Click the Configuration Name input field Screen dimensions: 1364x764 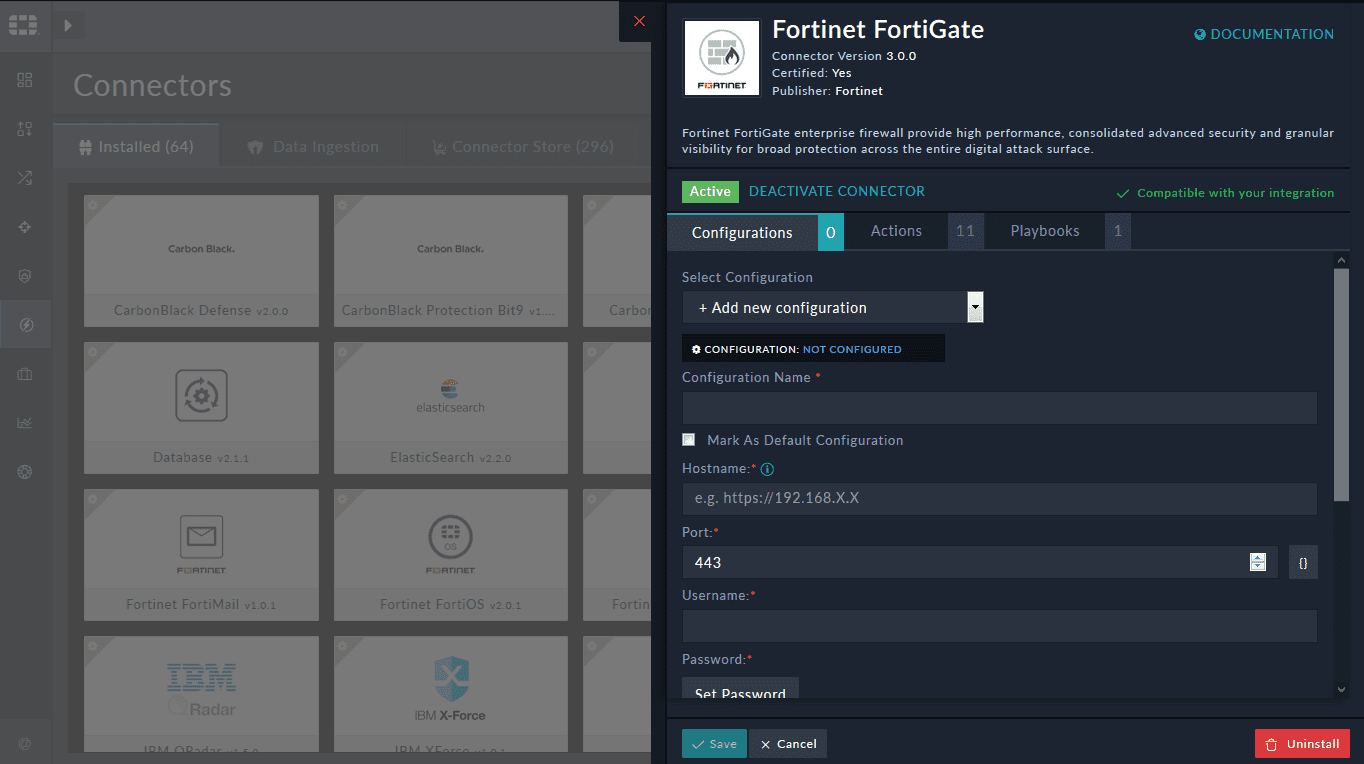pyautogui.click(x=999, y=408)
